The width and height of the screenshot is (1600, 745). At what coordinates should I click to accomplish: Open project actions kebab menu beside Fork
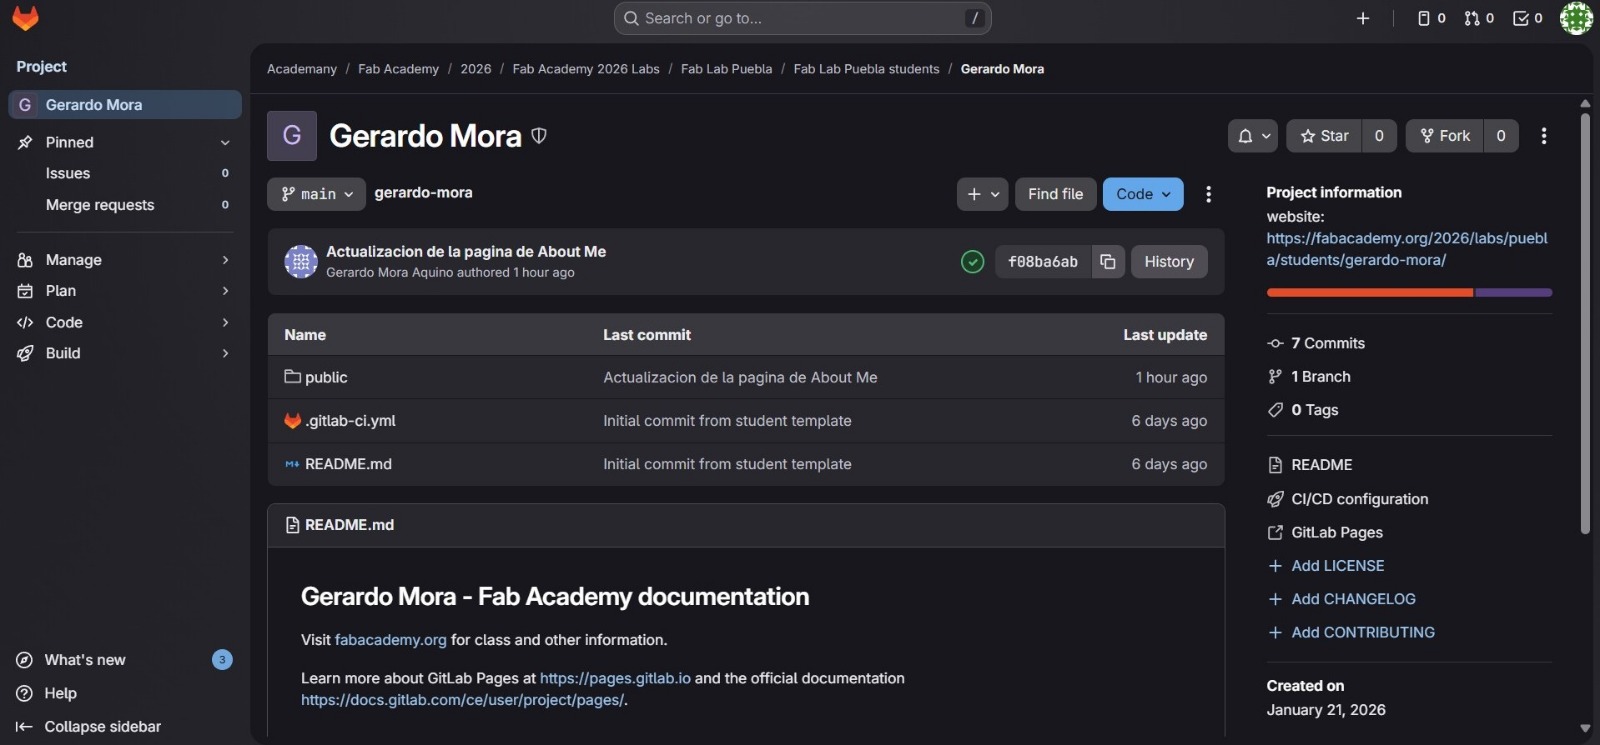click(1544, 136)
